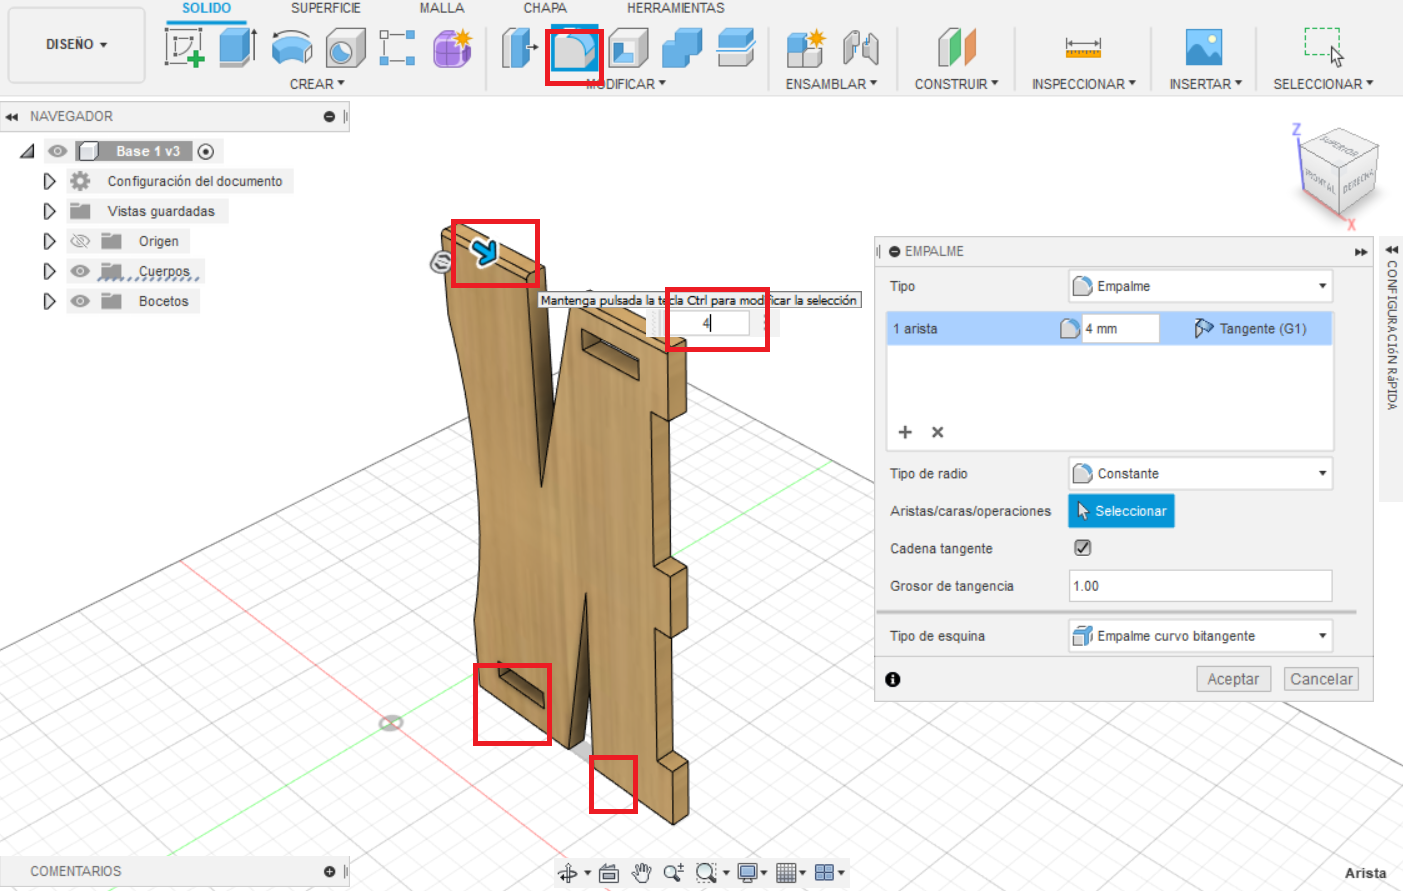Open the ENSAMBLAR menu
This screenshot has height=891, width=1403.
click(831, 84)
